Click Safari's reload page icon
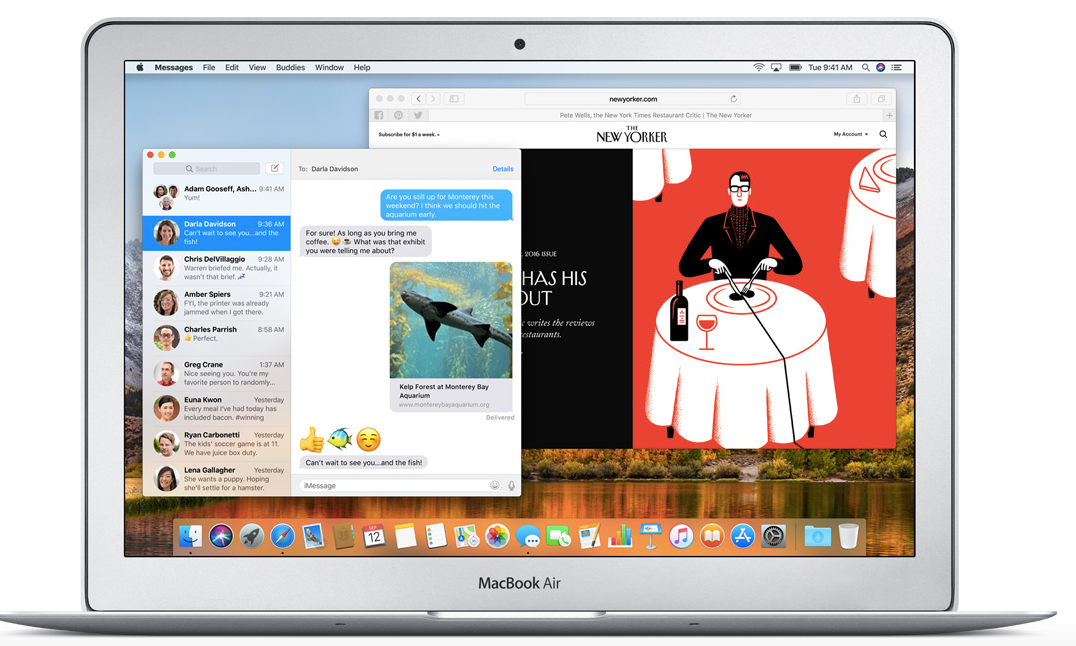1076x646 pixels. pyautogui.click(x=734, y=99)
